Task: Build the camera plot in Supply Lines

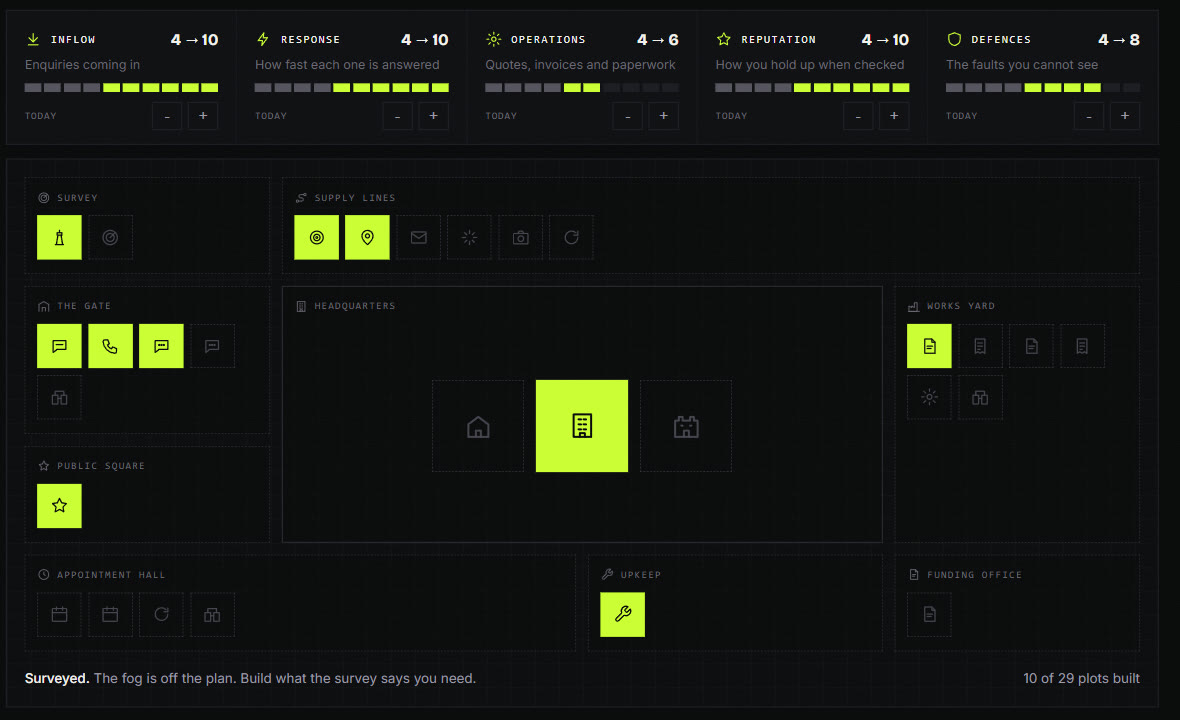Action: pyautogui.click(x=521, y=238)
